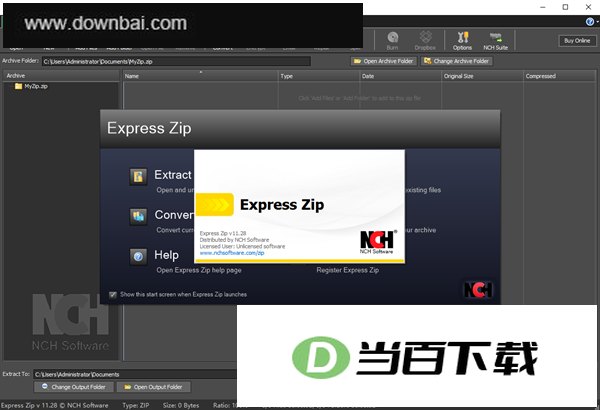The width and height of the screenshot is (600, 410).
Task: Click the Help heading in the start dialog
Action: (166, 255)
